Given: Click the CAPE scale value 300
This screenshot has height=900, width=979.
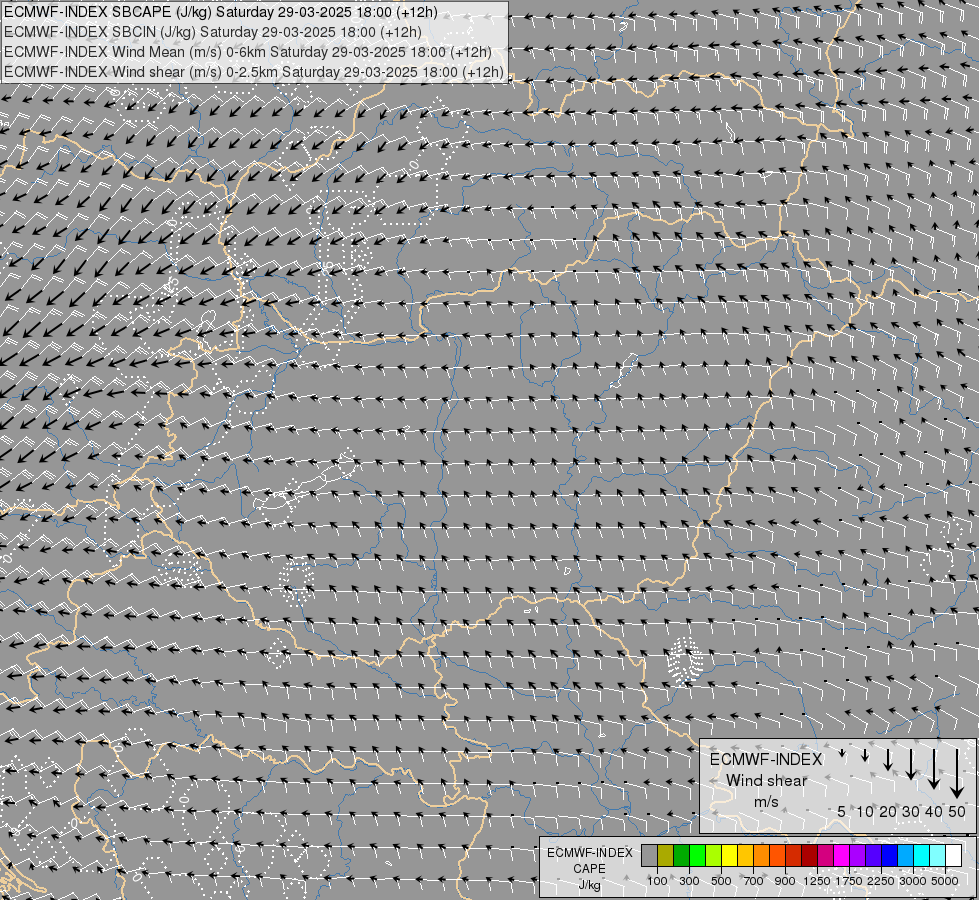Looking at the screenshot, I should point(689,881).
